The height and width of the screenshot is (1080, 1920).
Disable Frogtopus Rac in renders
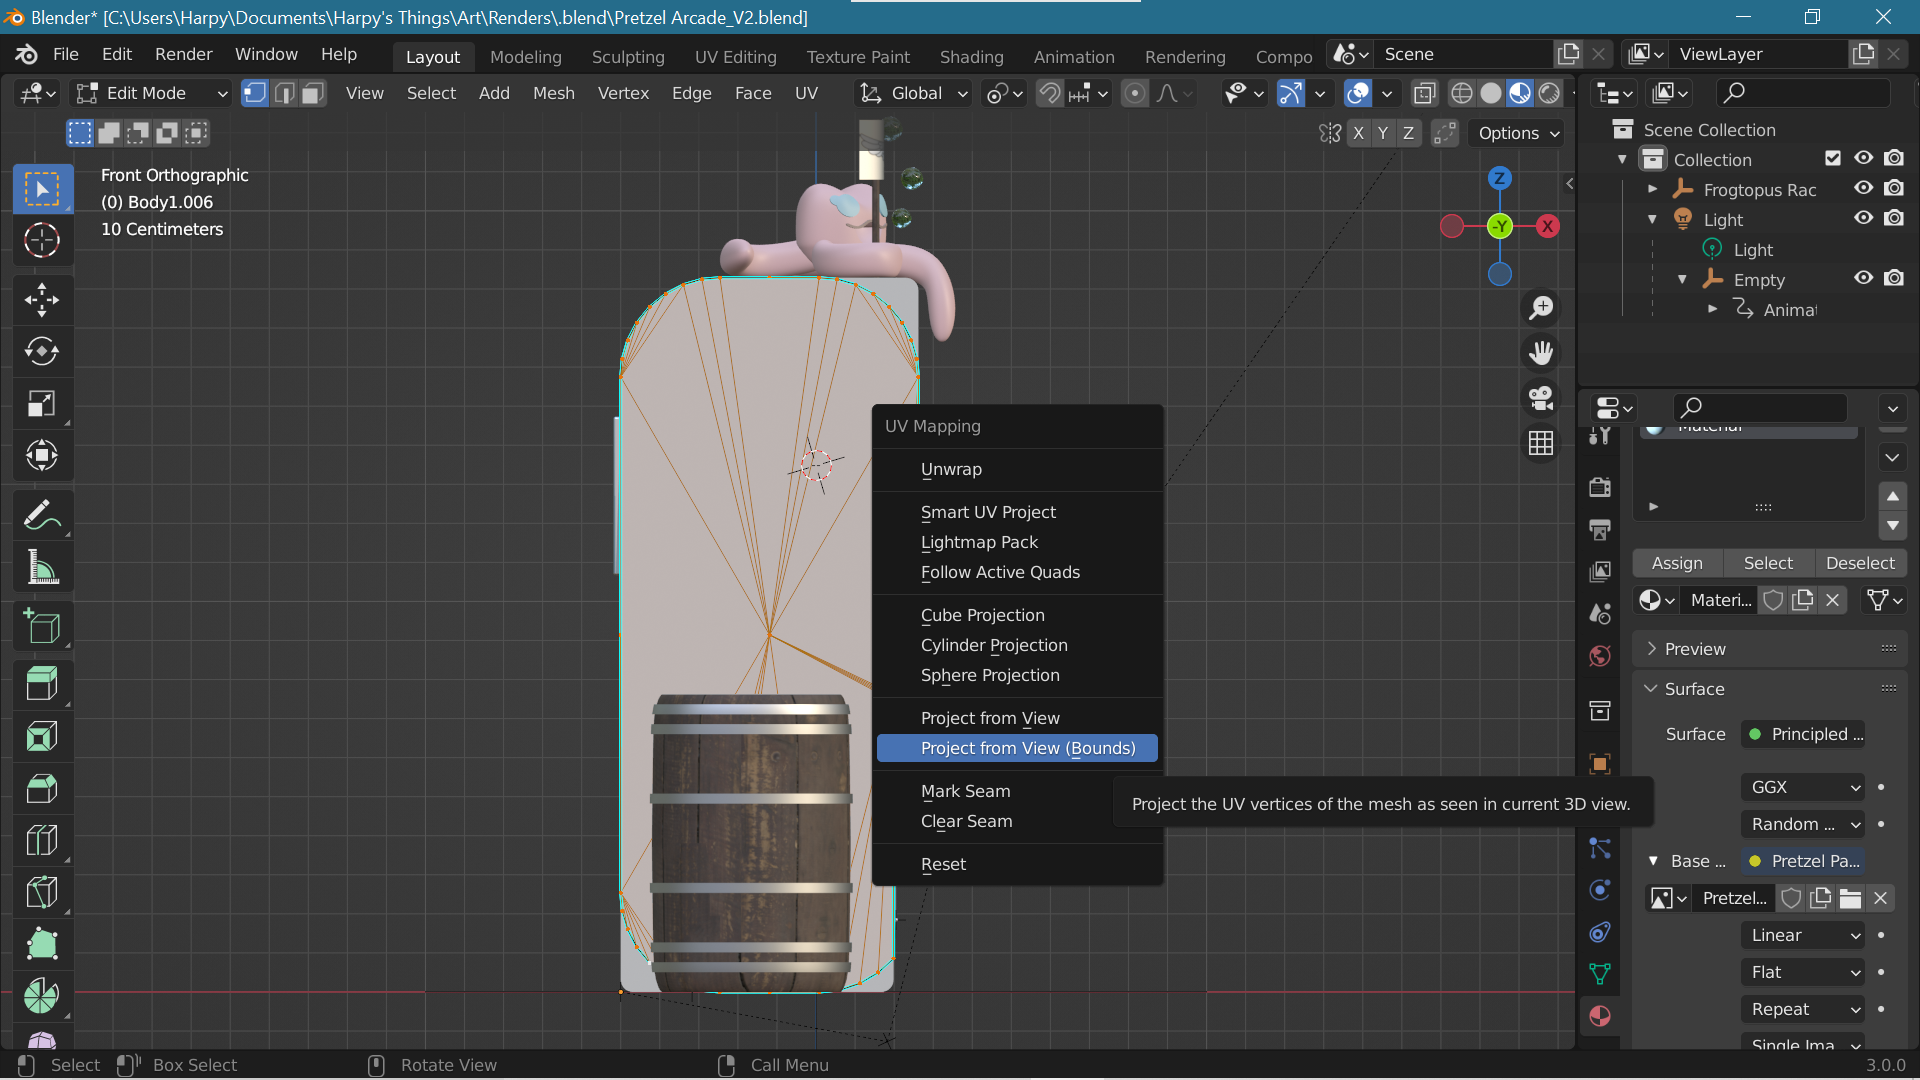click(x=1894, y=188)
